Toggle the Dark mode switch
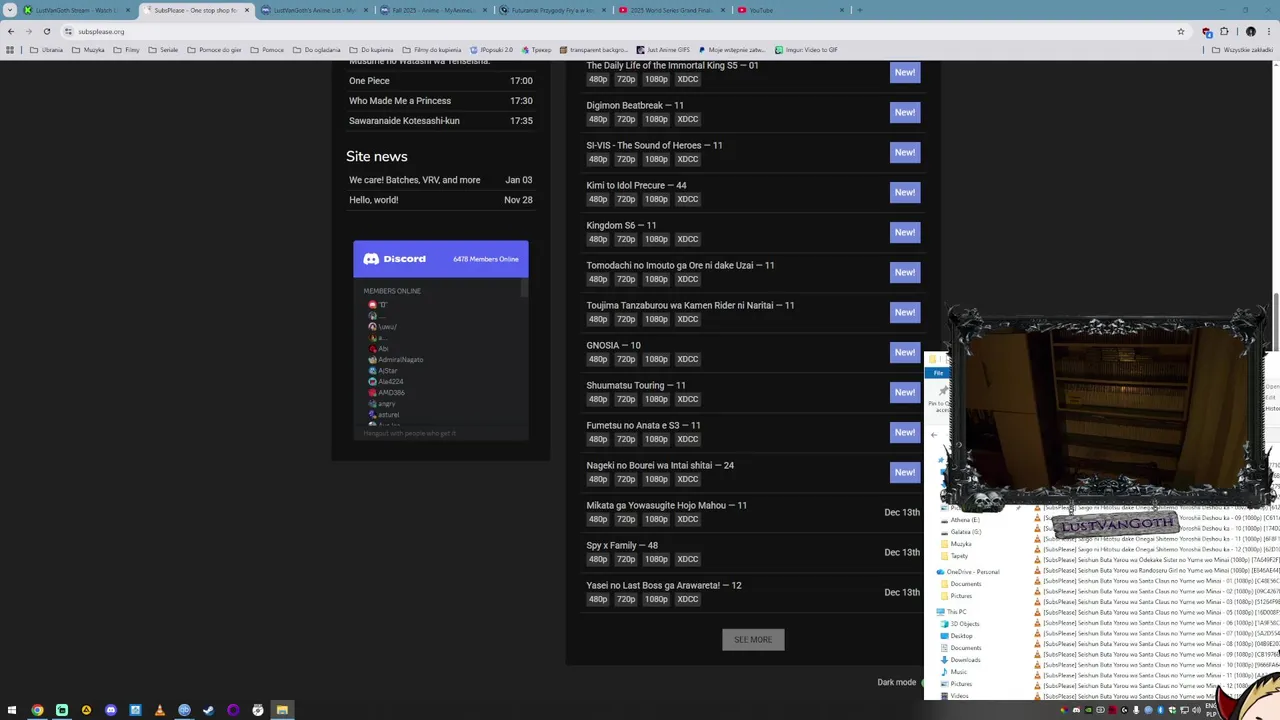Image resolution: width=1280 pixels, height=720 pixels. (x=922, y=682)
